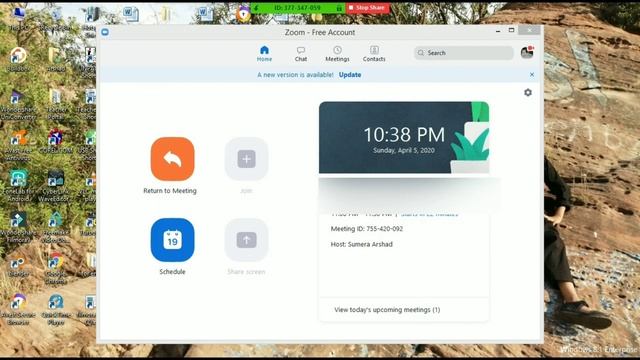The width and height of the screenshot is (640, 360).
Task: Click the 10:38 PM clock banner
Action: click(404, 138)
